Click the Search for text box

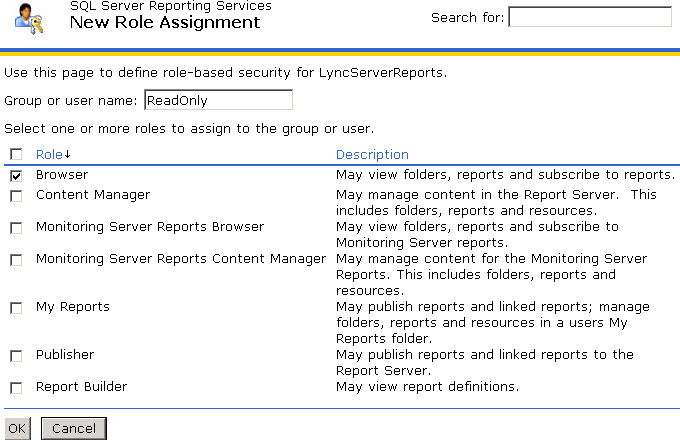590,17
